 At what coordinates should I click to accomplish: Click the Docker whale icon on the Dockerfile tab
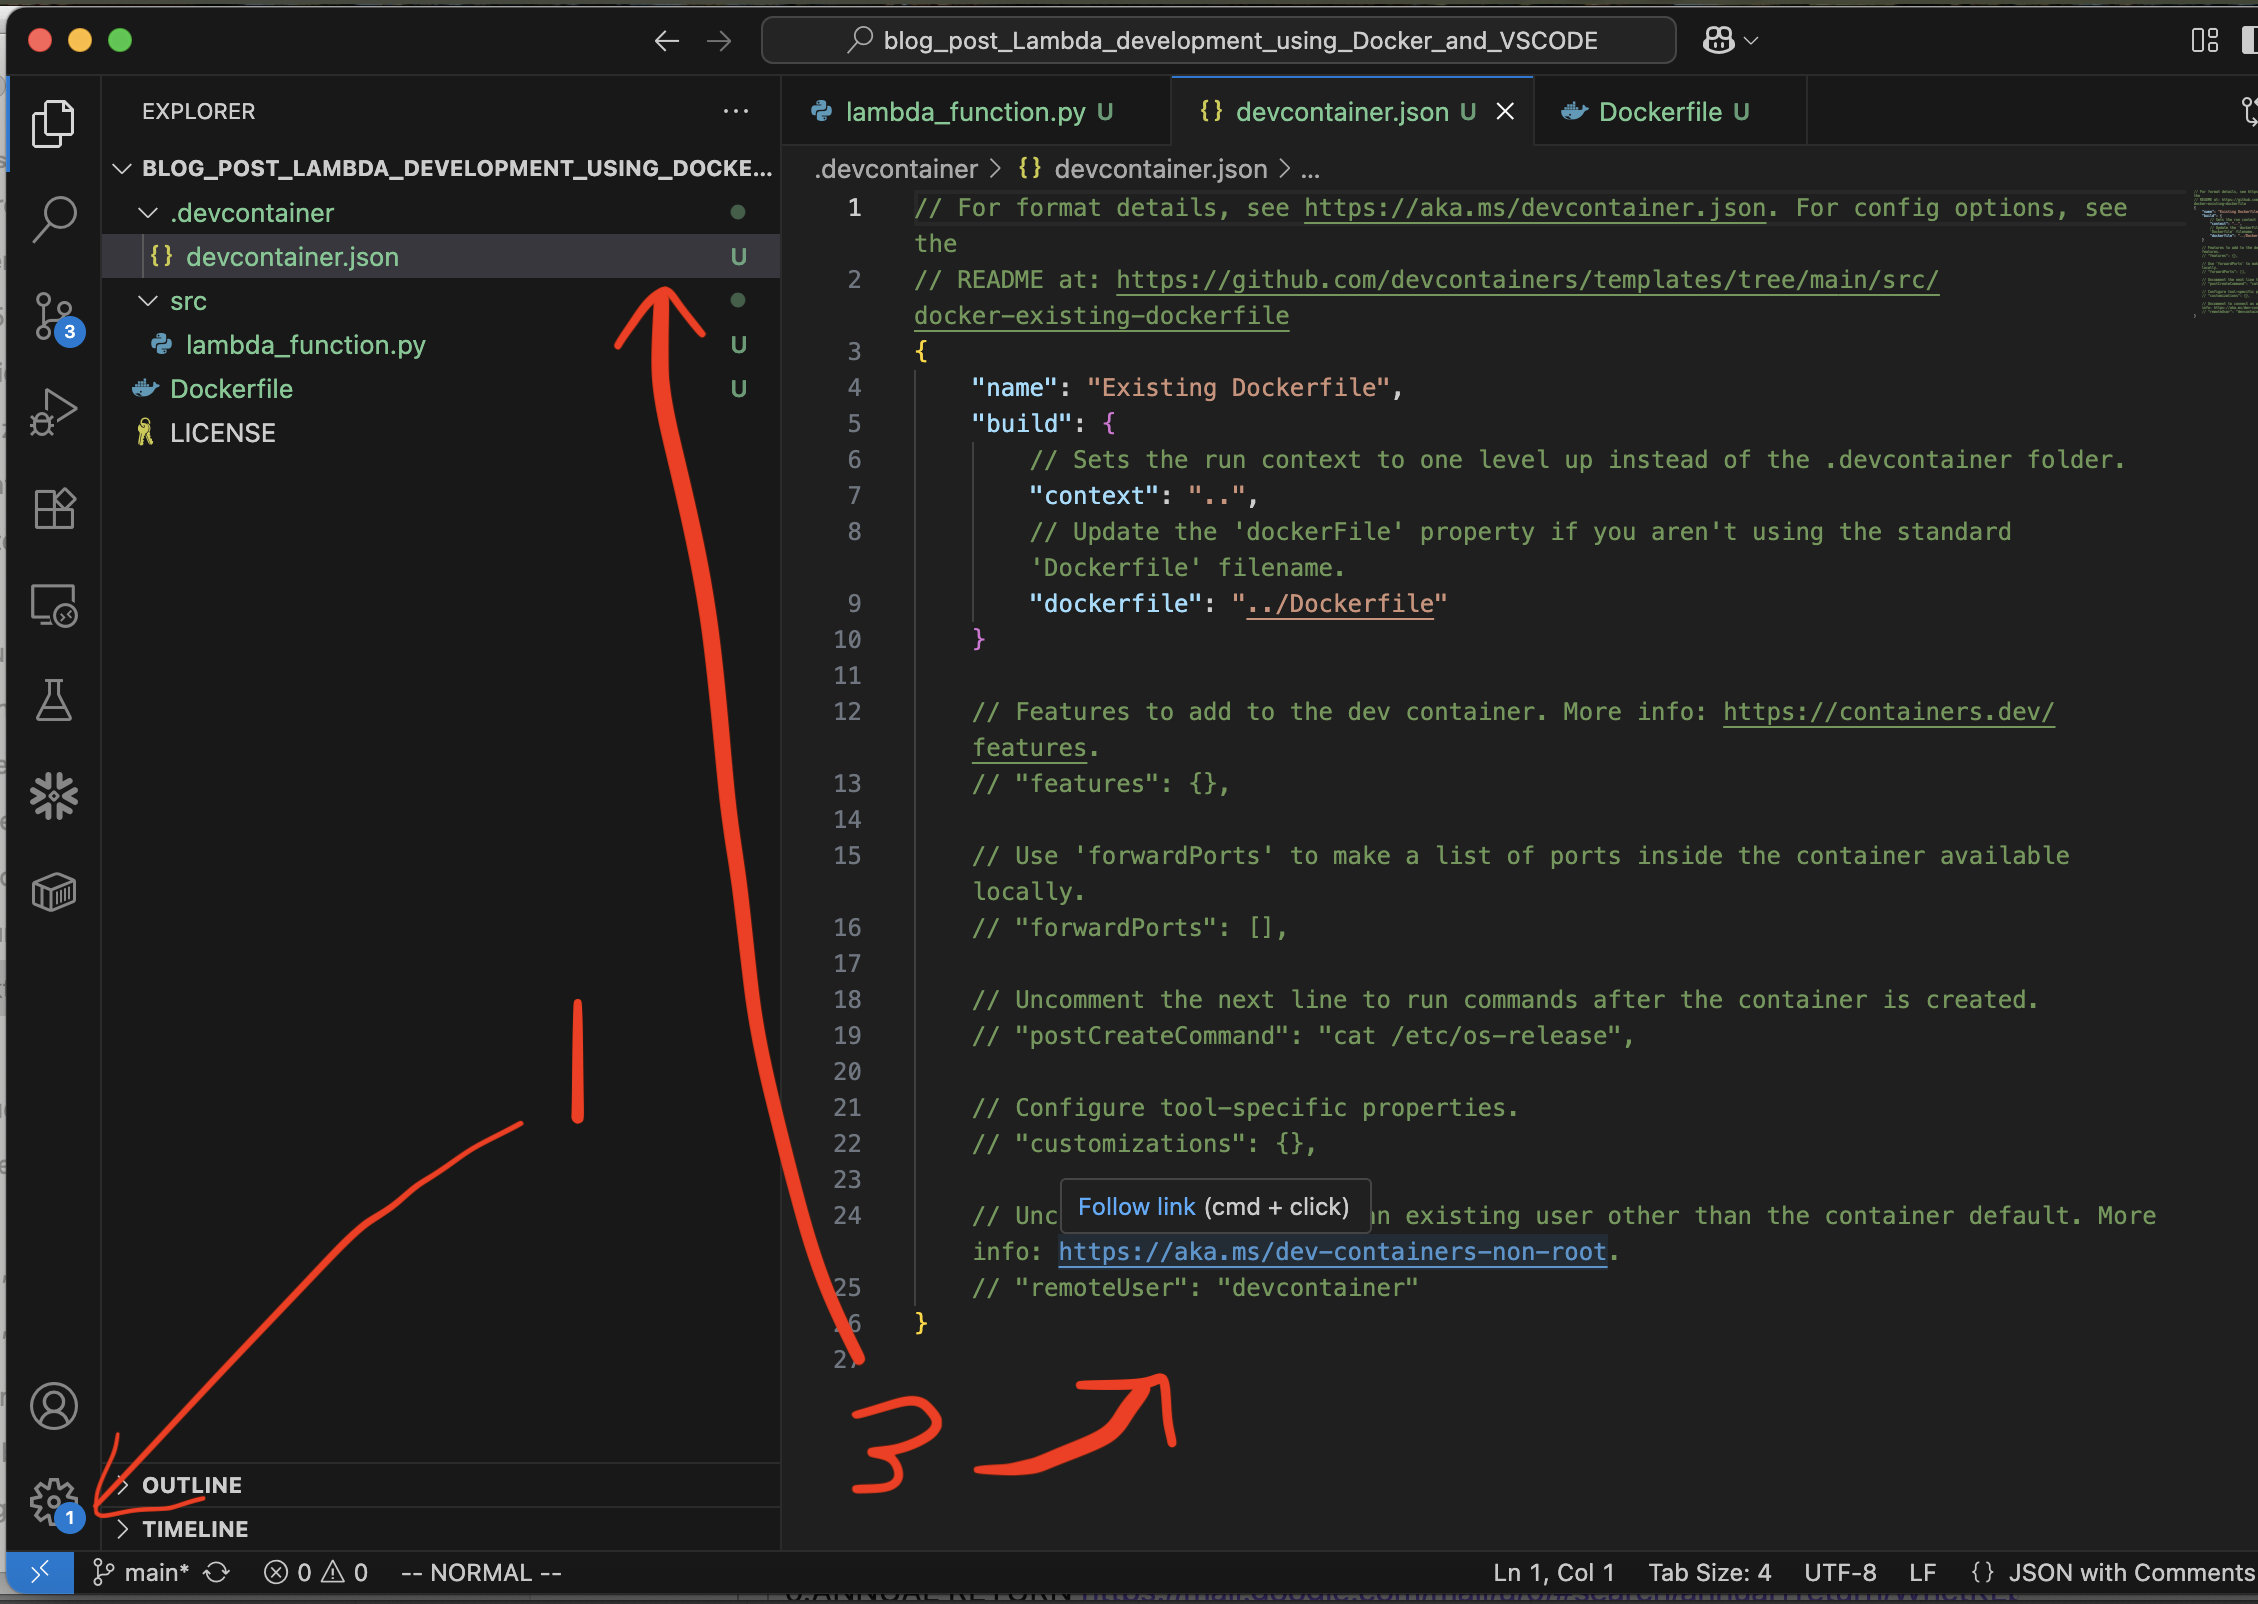tap(1574, 112)
